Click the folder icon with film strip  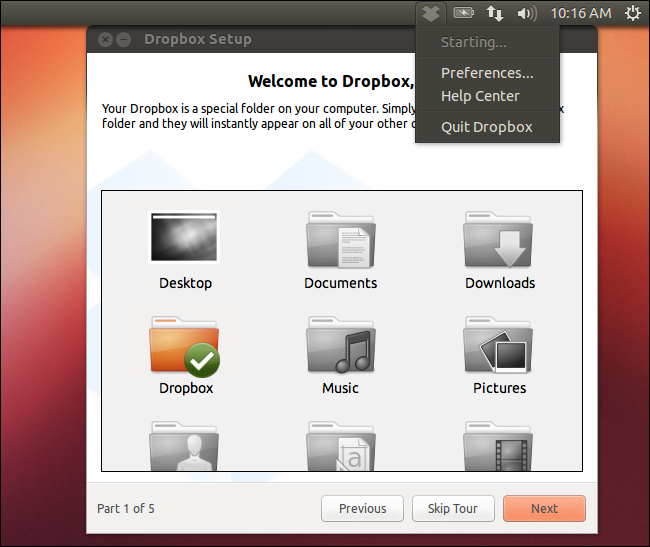tap(498, 446)
